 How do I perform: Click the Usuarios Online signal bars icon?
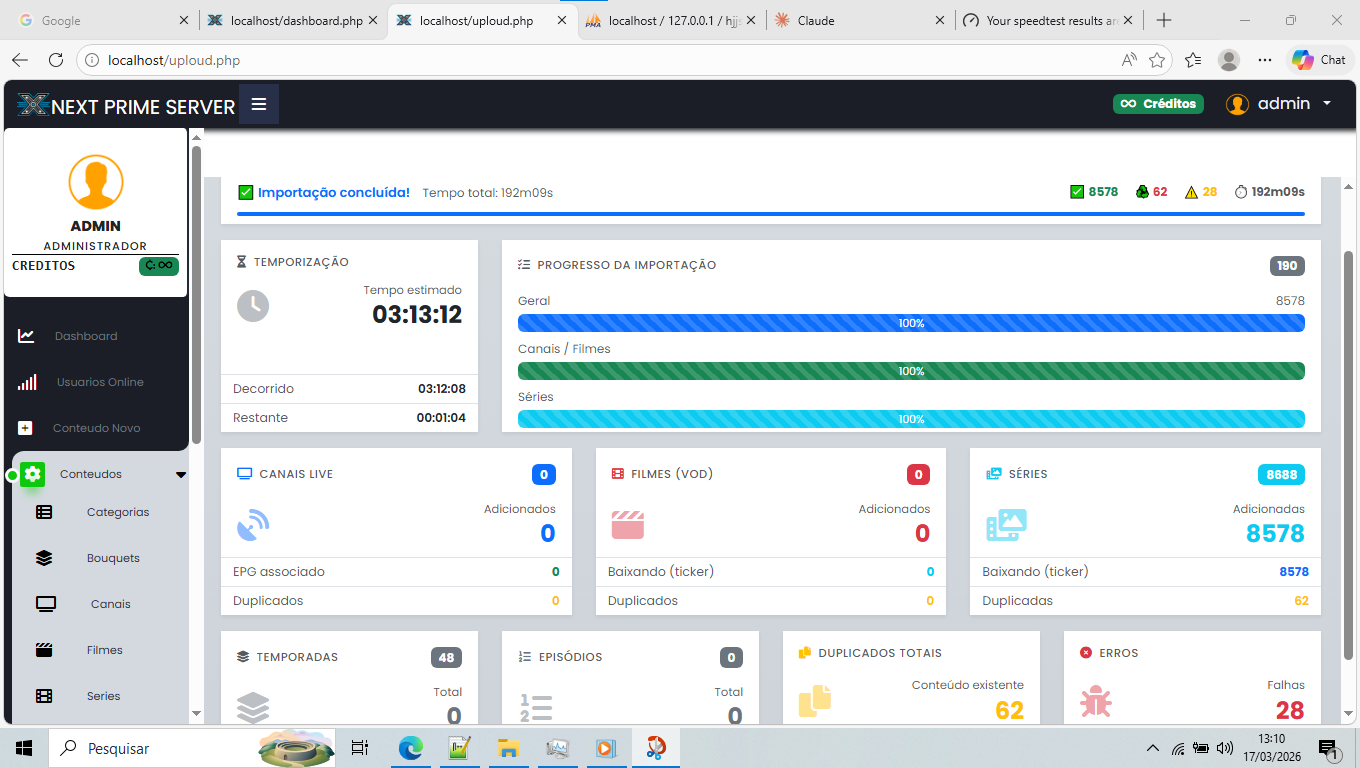tap(27, 382)
